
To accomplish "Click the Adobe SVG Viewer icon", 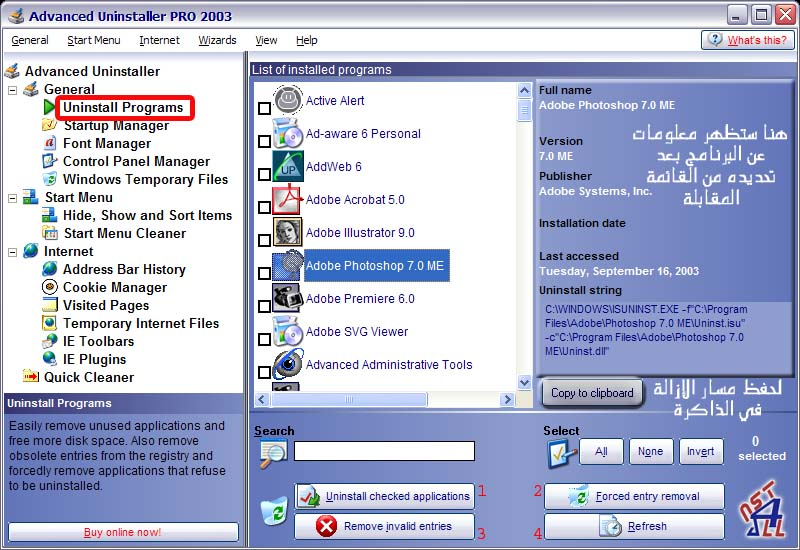I will tap(288, 331).
